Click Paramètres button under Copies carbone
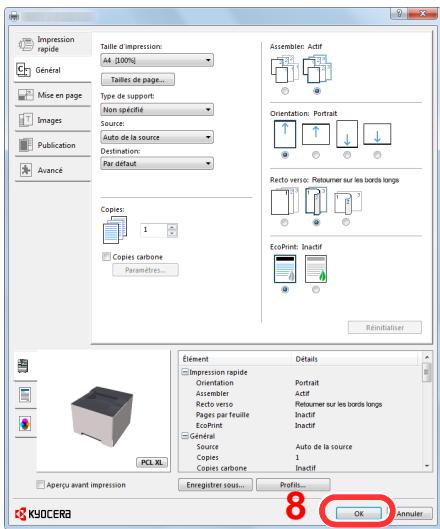 [x=145, y=270]
